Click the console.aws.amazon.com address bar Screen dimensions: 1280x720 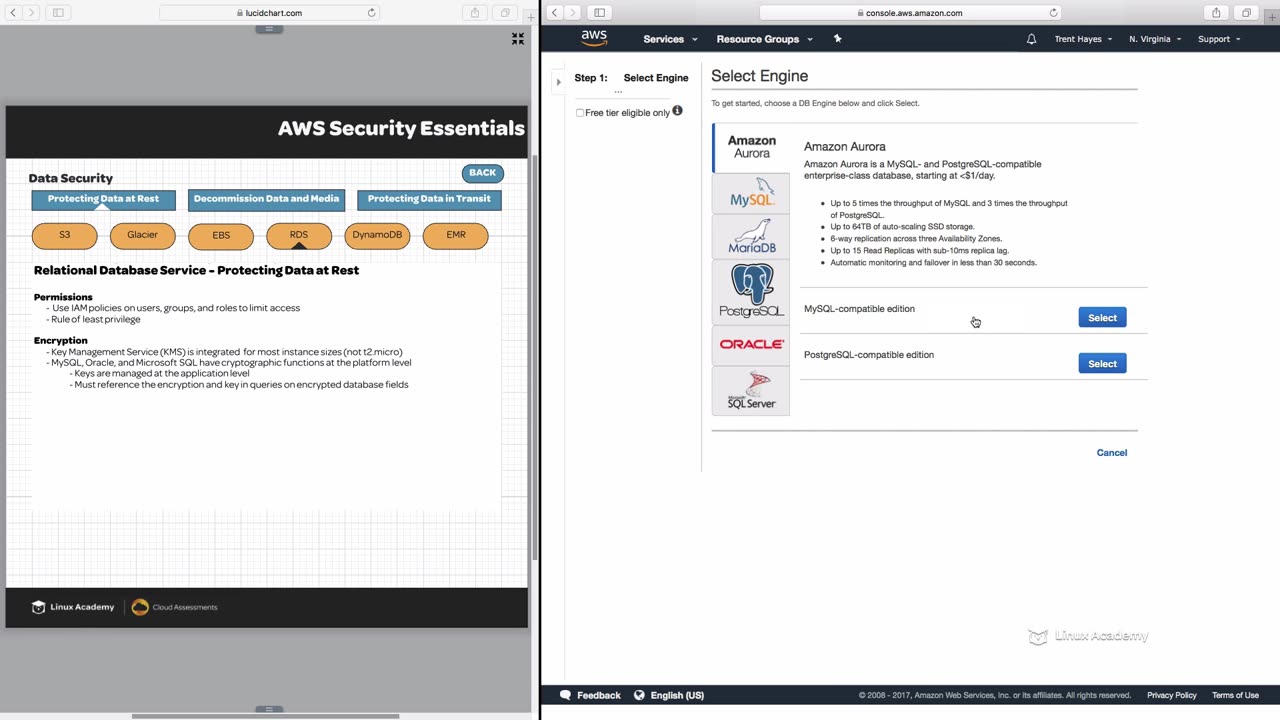click(x=910, y=13)
